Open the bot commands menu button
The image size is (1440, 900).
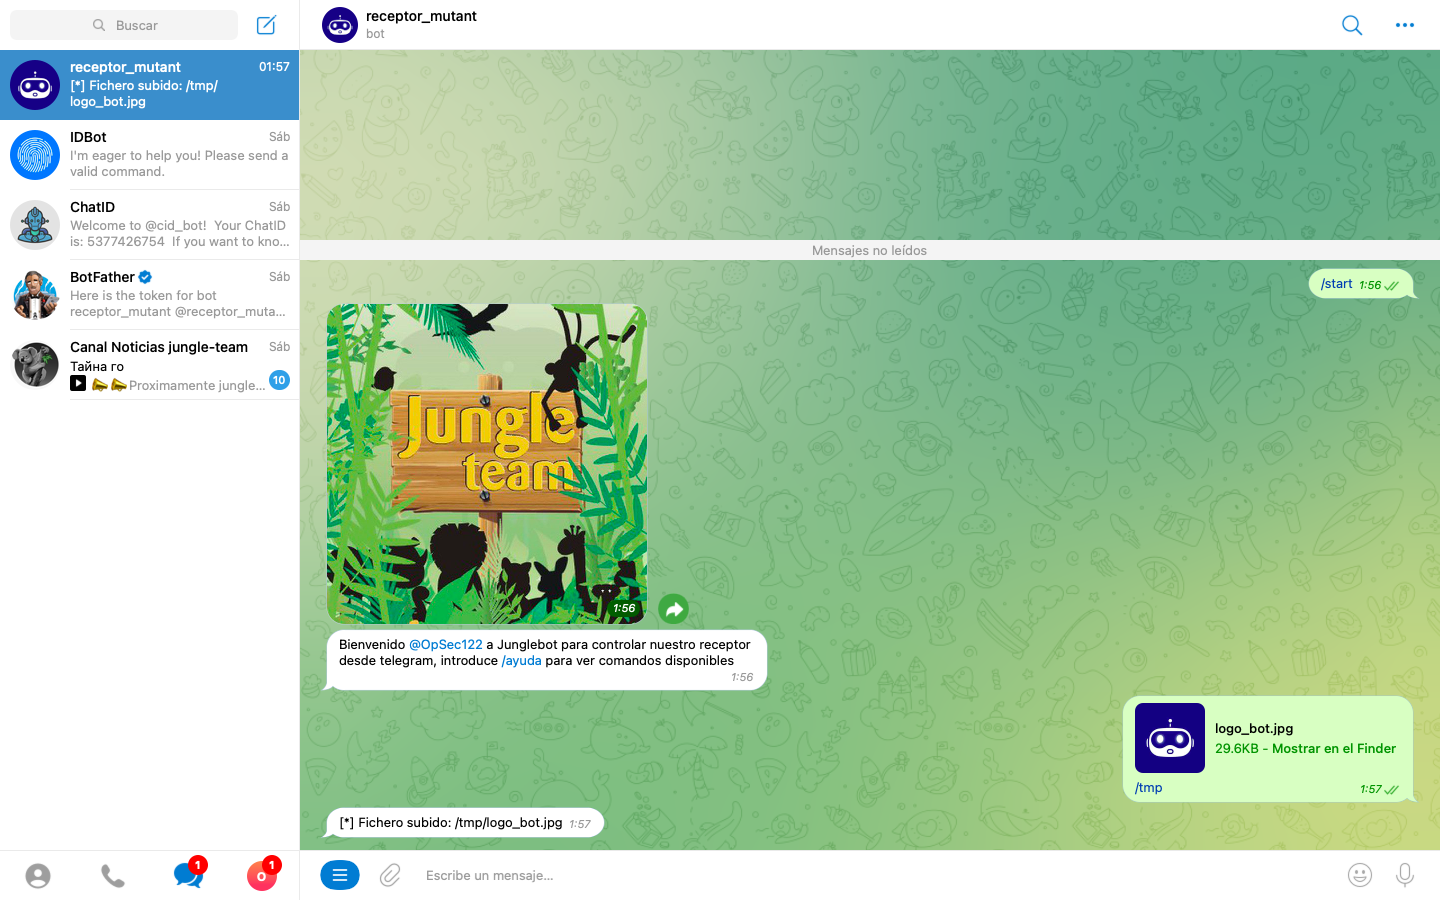click(340, 875)
